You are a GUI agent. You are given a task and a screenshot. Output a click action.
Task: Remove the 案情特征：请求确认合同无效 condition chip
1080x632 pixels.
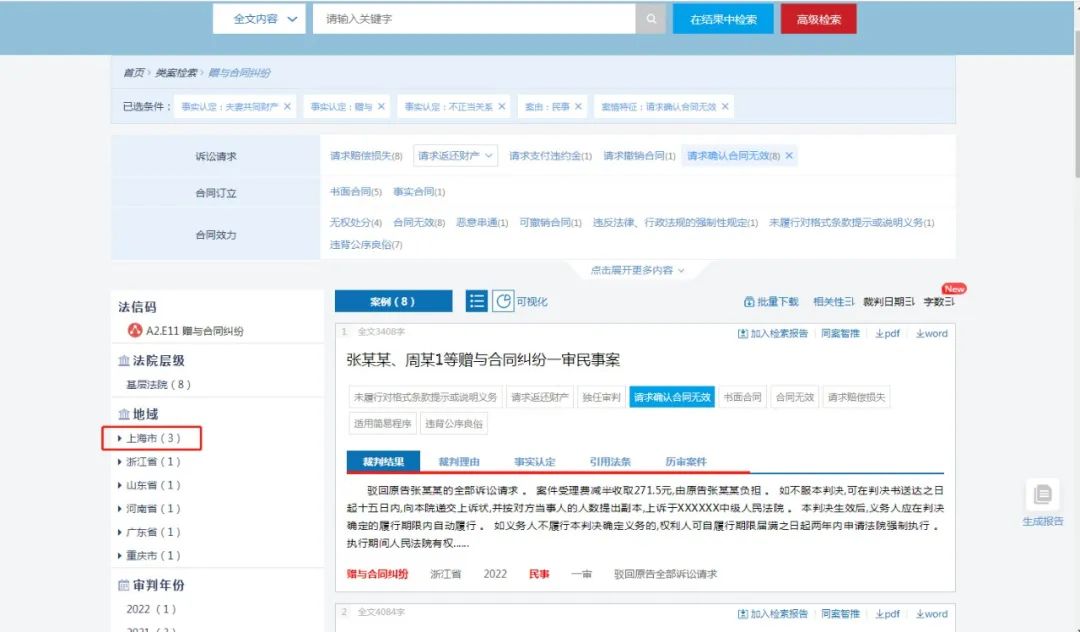pyautogui.click(x=725, y=107)
